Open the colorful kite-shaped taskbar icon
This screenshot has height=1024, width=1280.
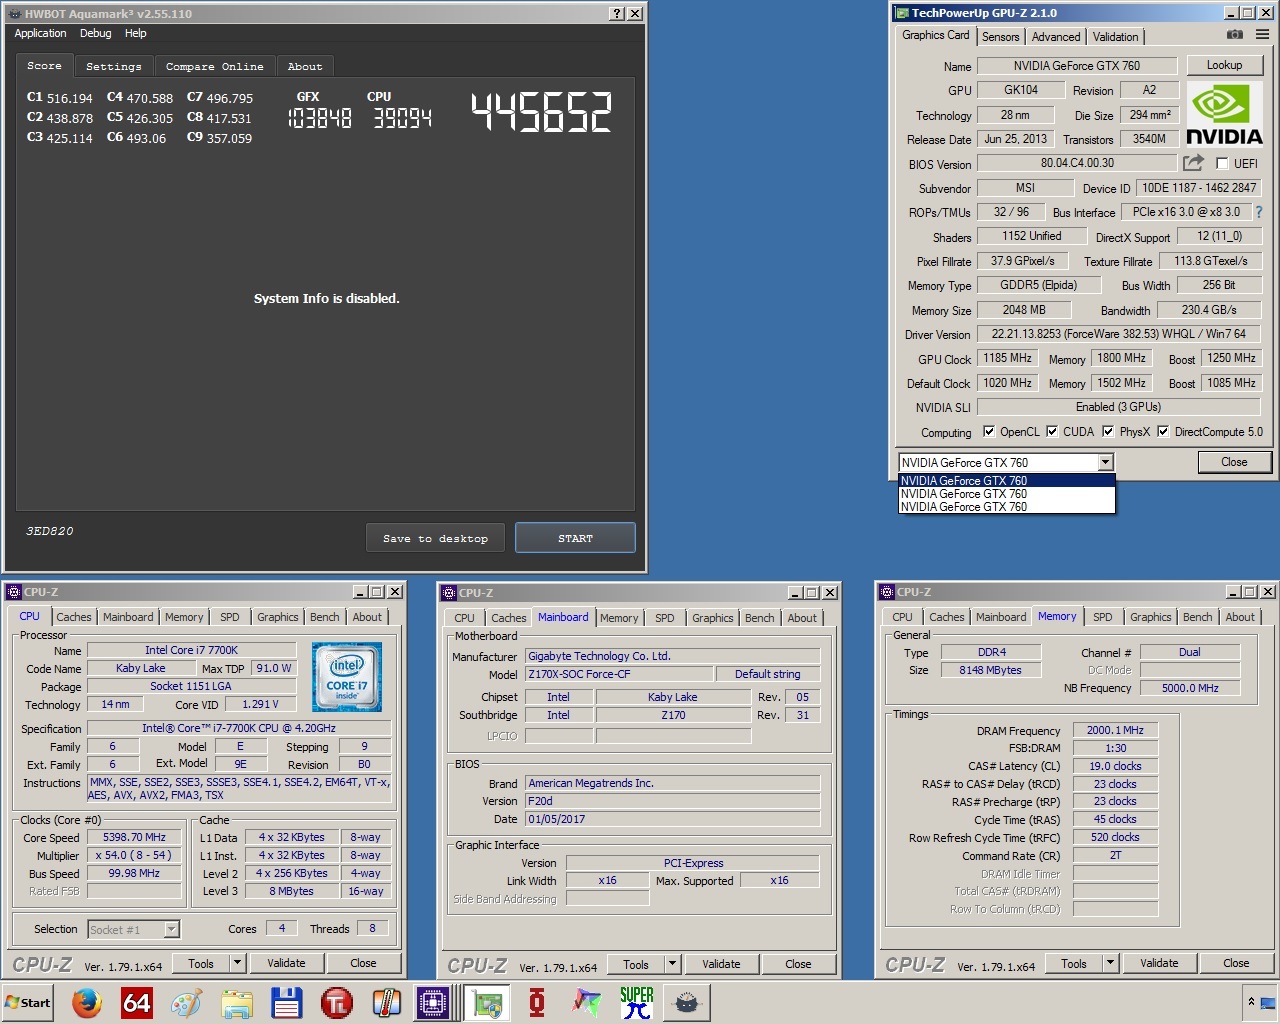[587, 1002]
